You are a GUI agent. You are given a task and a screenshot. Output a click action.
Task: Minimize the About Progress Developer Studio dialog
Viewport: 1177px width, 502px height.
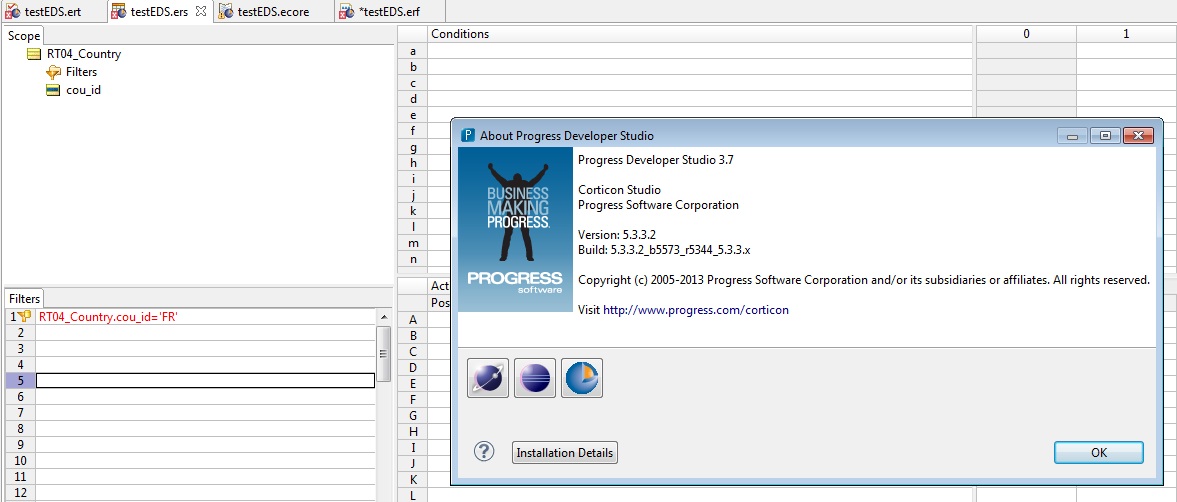(x=1072, y=136)
